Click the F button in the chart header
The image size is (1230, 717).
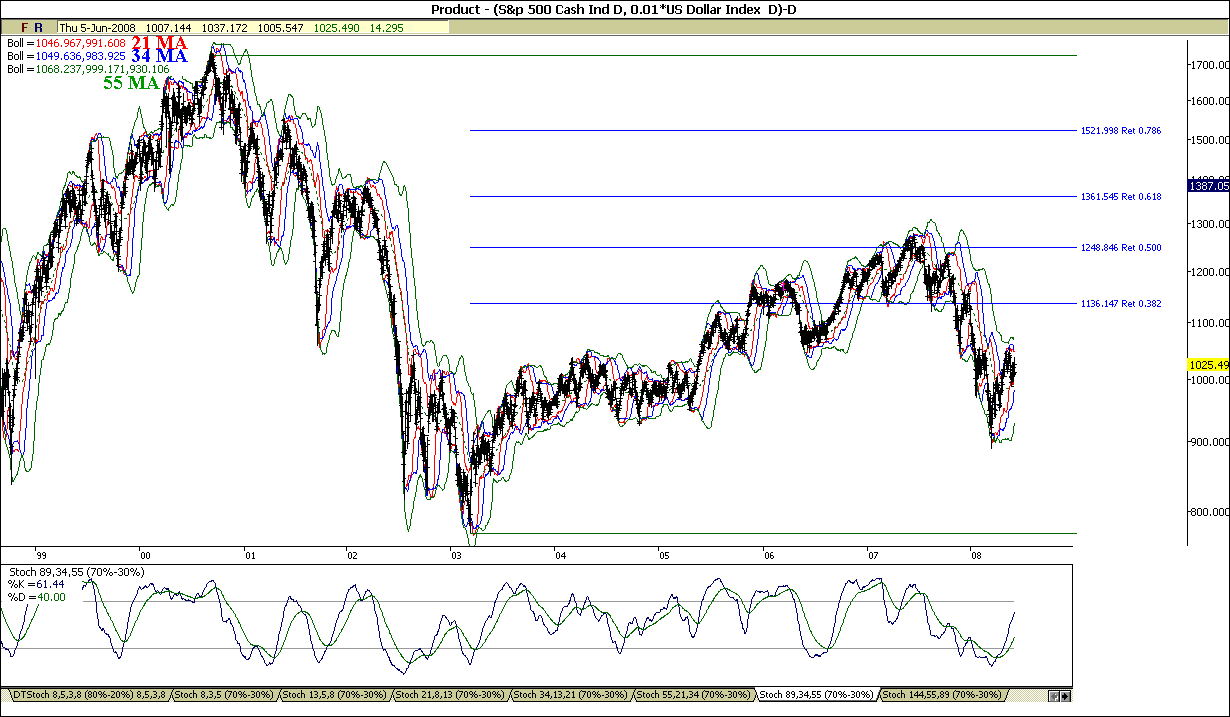coord(23,28)
